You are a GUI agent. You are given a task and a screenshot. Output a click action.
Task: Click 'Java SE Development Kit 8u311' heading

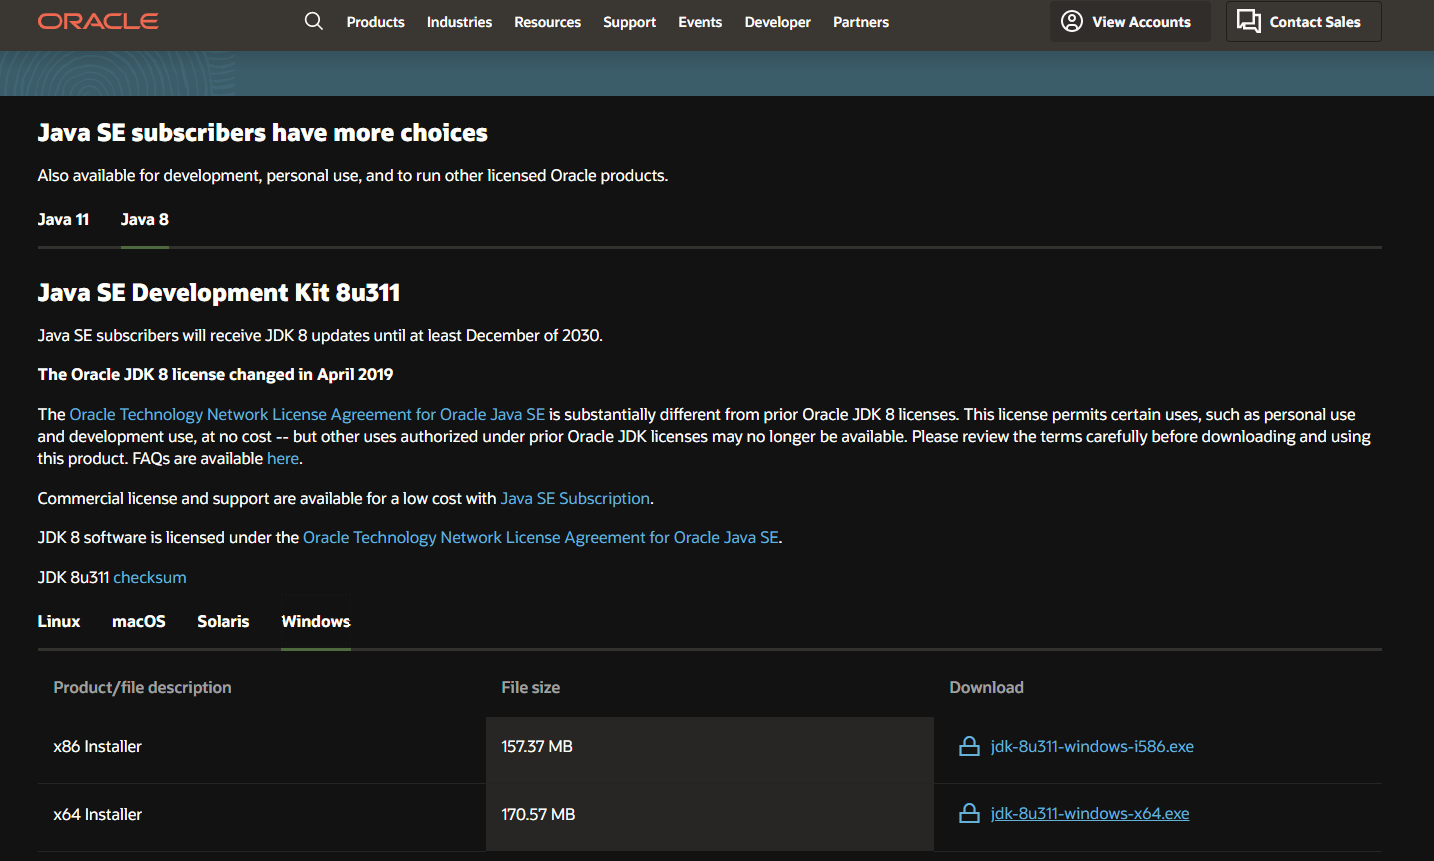[x=219, y=292]
